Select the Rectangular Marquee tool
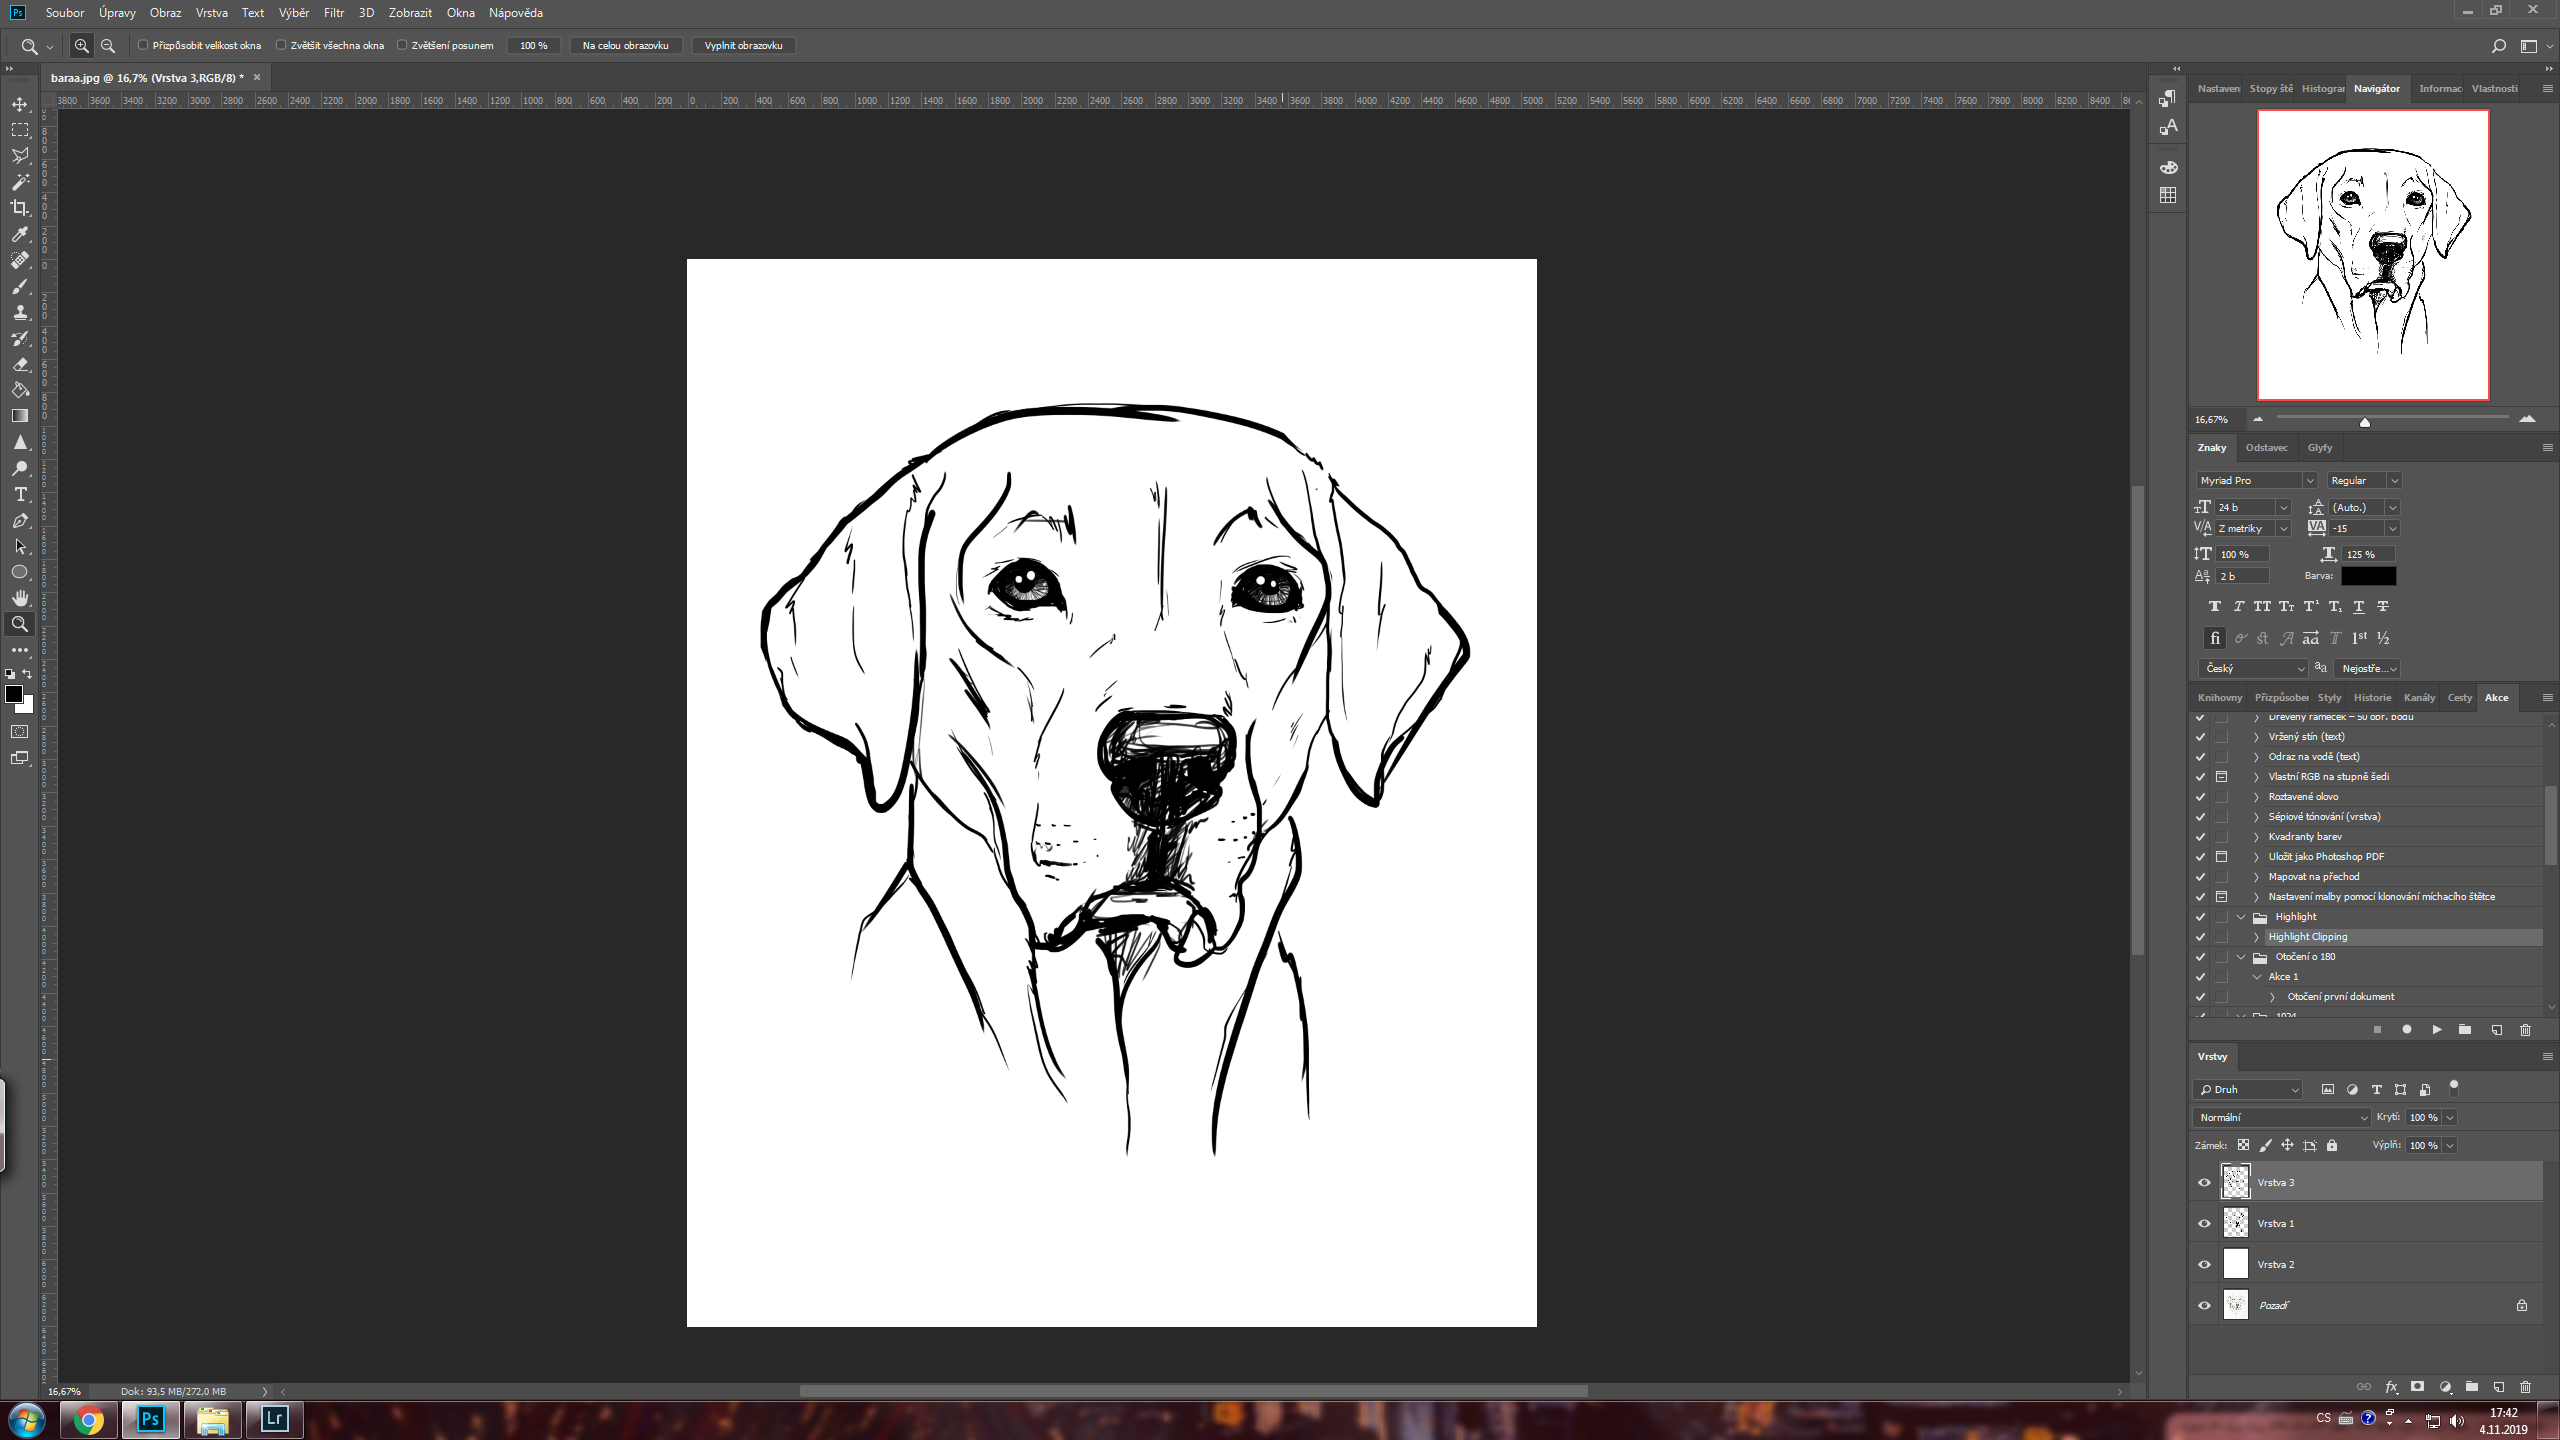 click(x=20, y=130)
